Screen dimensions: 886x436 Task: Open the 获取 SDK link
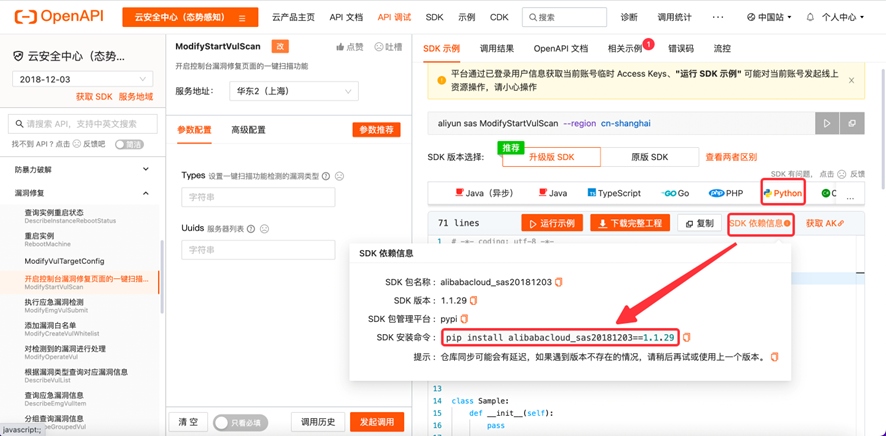click(94, 97)
